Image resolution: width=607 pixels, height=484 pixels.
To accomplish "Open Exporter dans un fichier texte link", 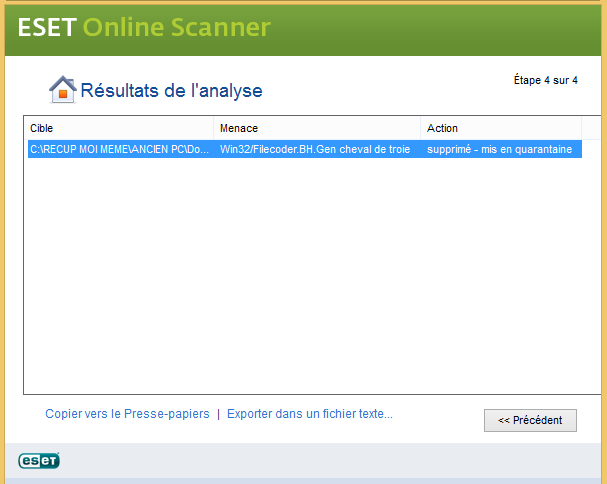I will point(310,414).
